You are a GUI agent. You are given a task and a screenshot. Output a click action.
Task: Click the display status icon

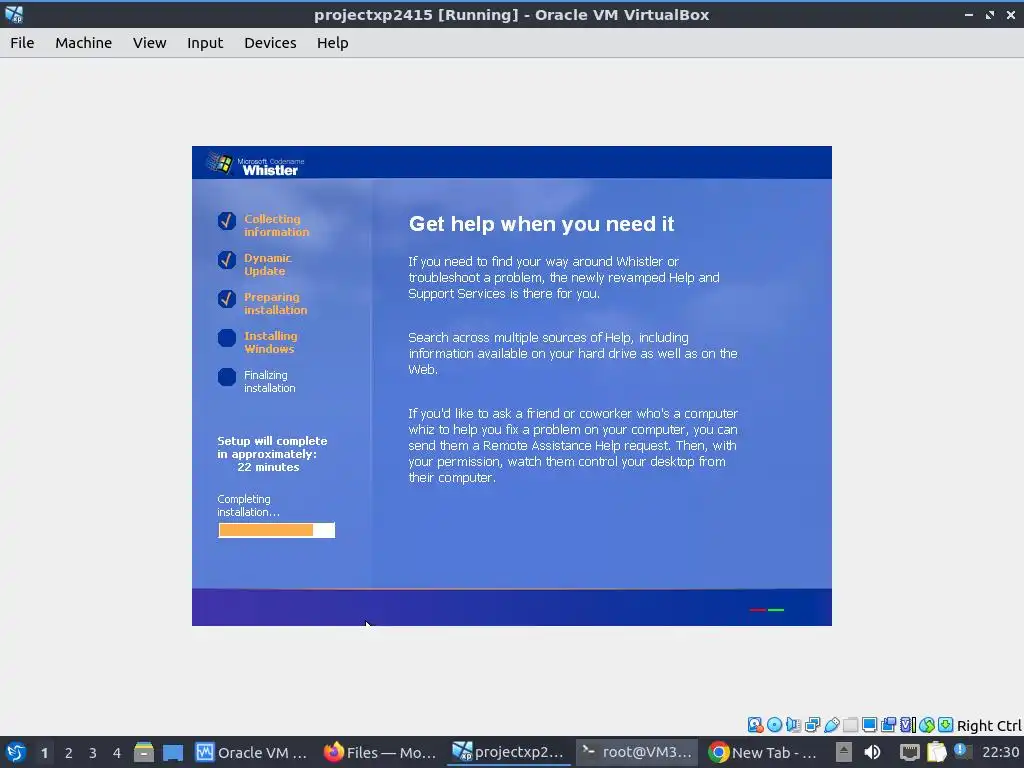[x=869, y=725]
